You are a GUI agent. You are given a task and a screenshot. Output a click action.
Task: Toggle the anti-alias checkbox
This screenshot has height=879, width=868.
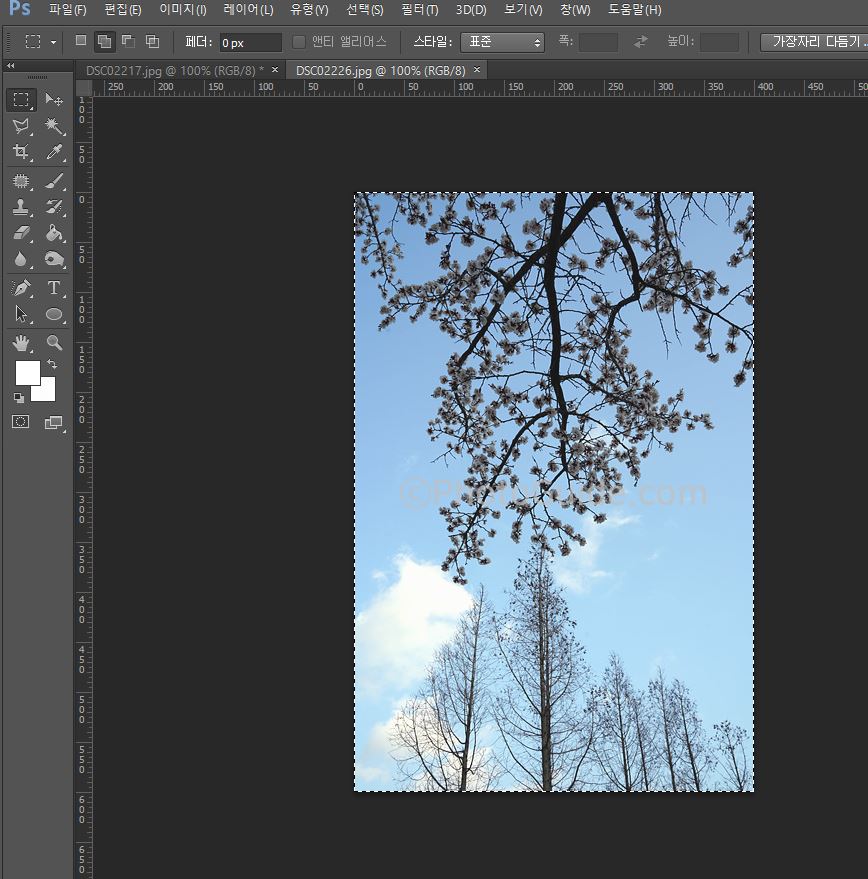click(299, 41)
